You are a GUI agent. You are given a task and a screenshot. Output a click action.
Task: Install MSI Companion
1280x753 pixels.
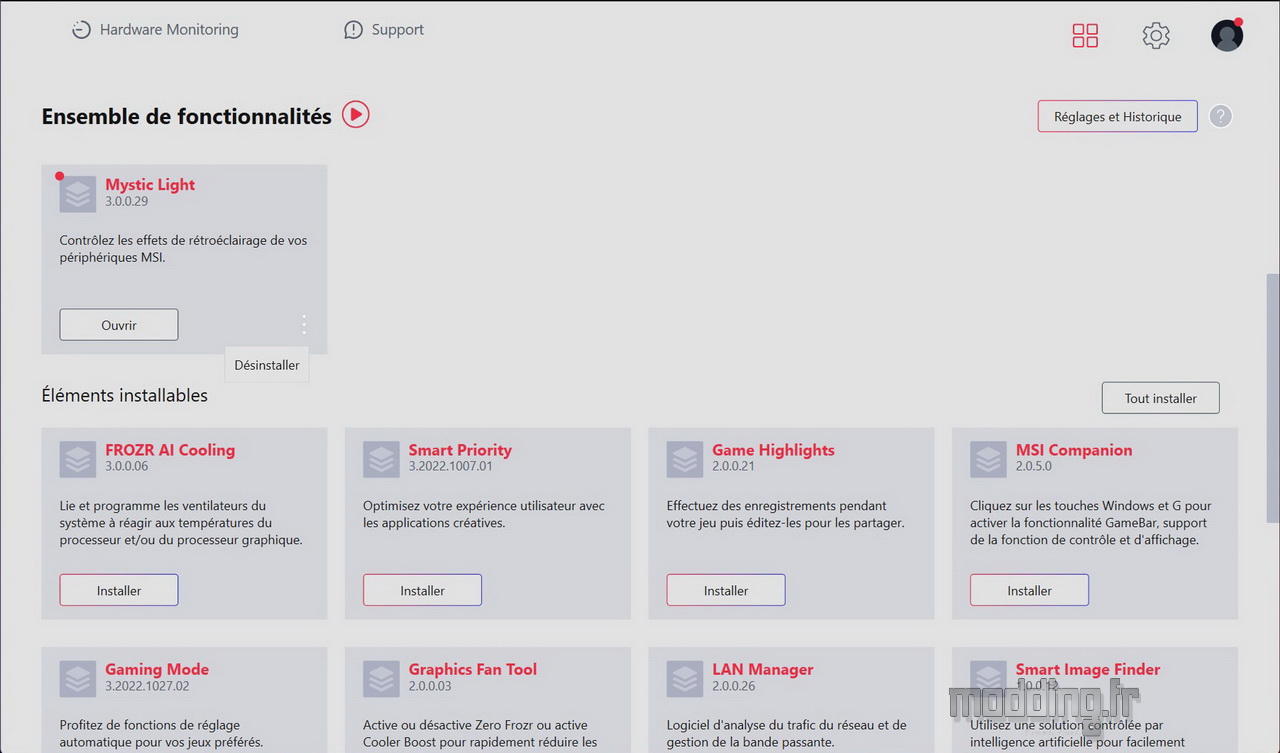point(1029,590)
